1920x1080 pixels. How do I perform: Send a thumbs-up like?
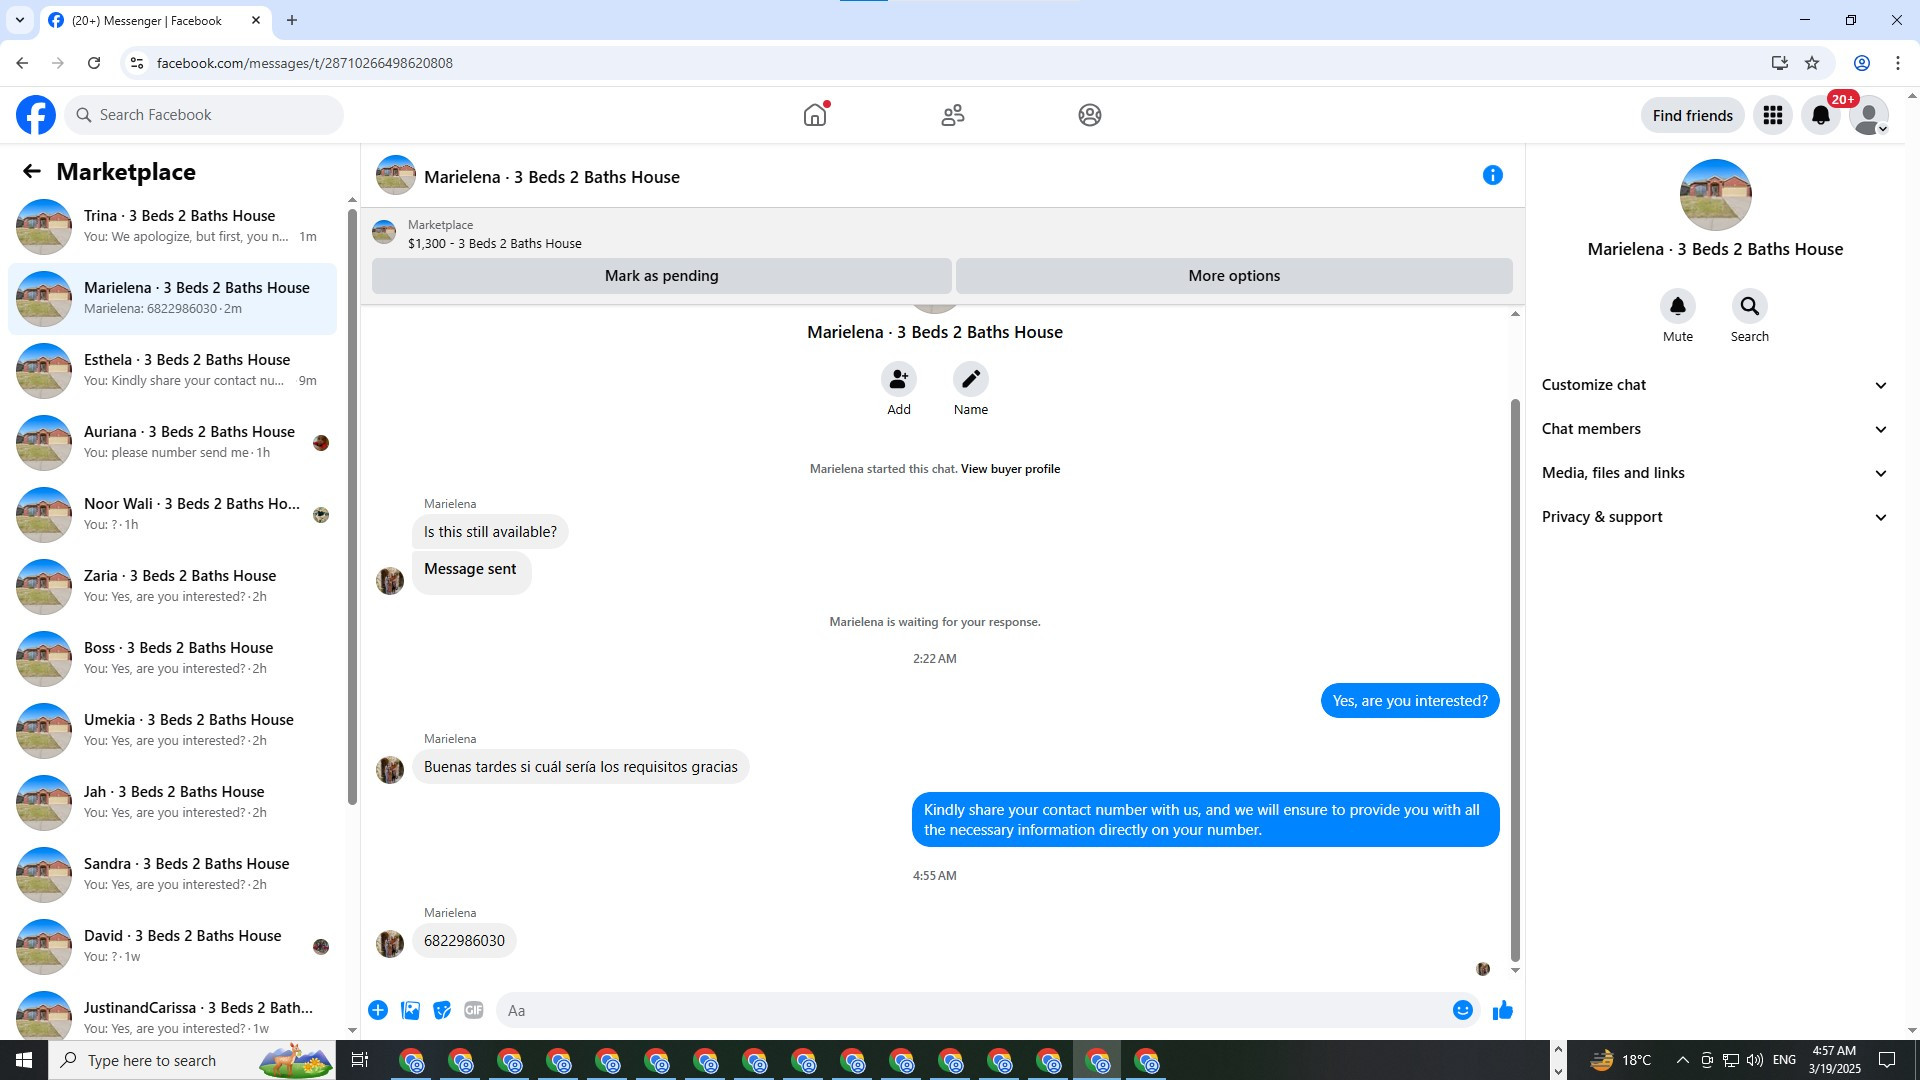[x=1503, y=1010]
